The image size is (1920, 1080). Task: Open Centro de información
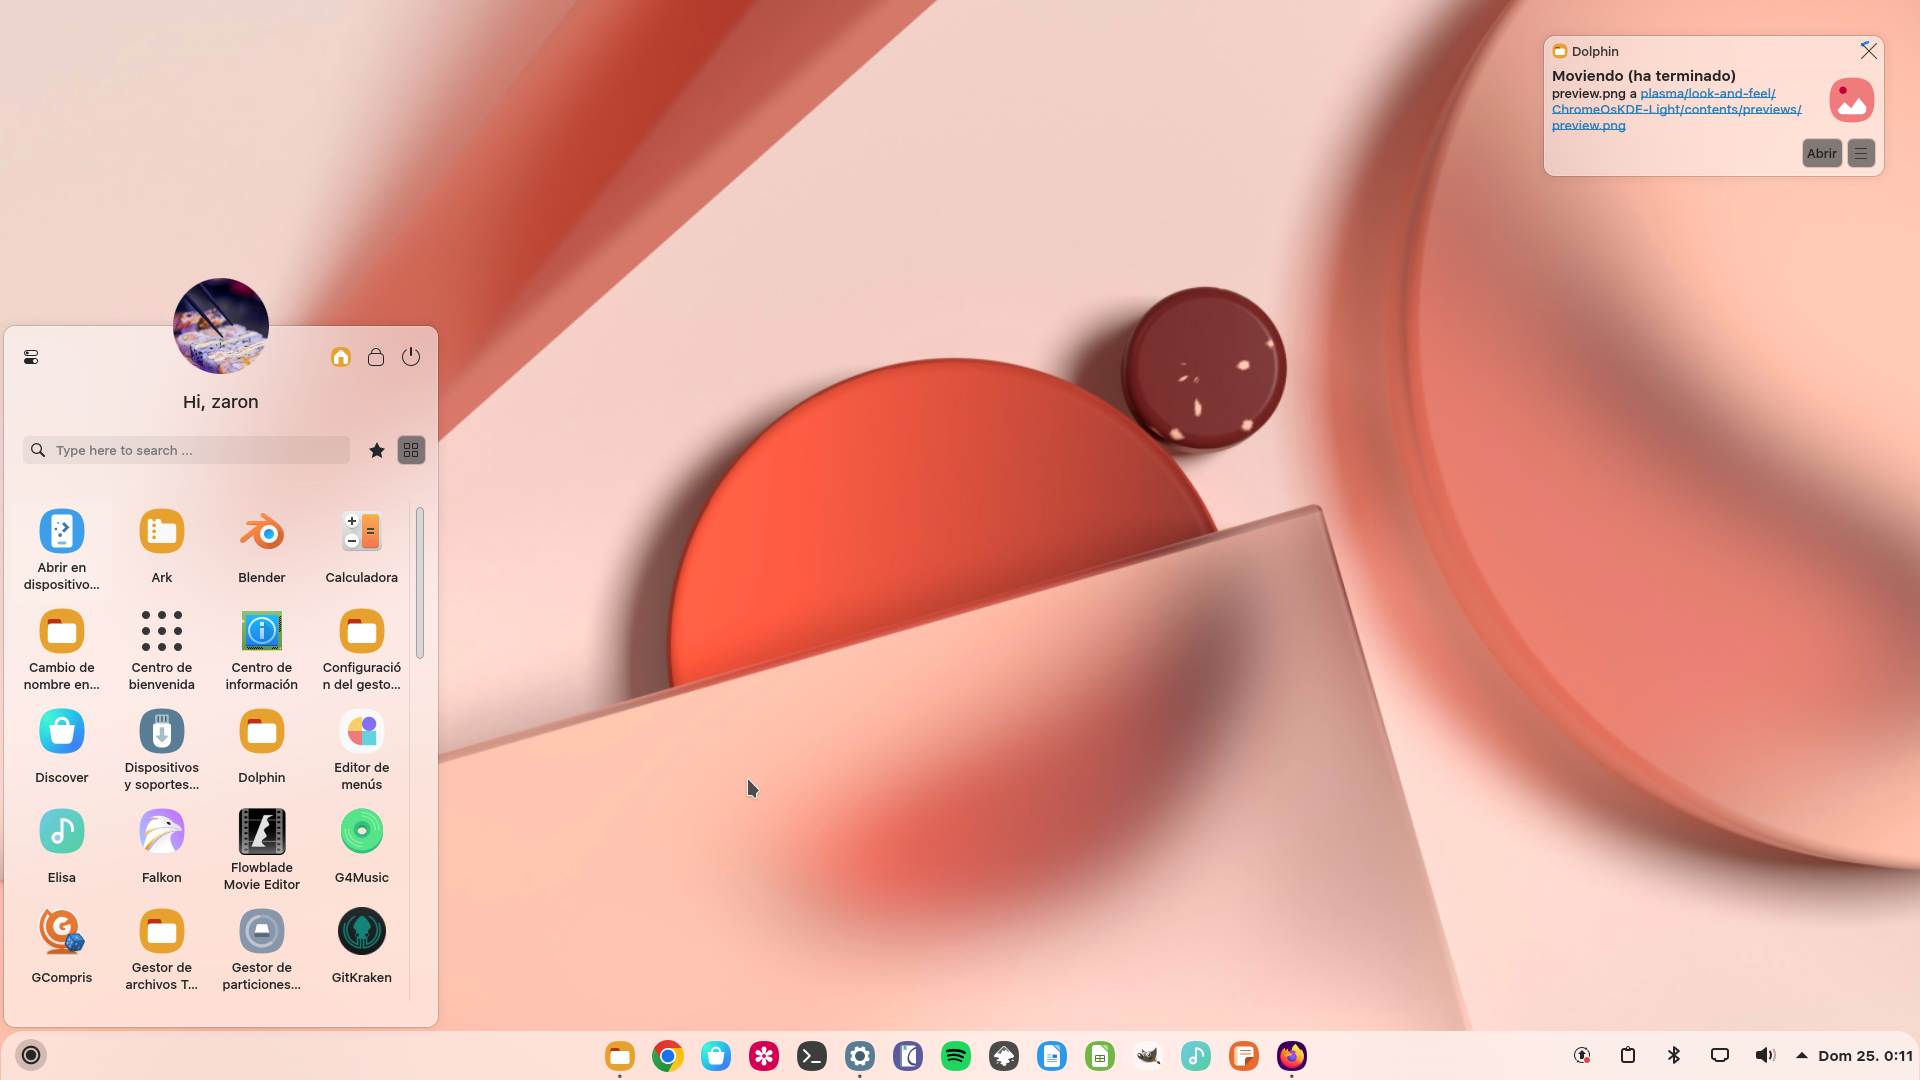point(261,649)
